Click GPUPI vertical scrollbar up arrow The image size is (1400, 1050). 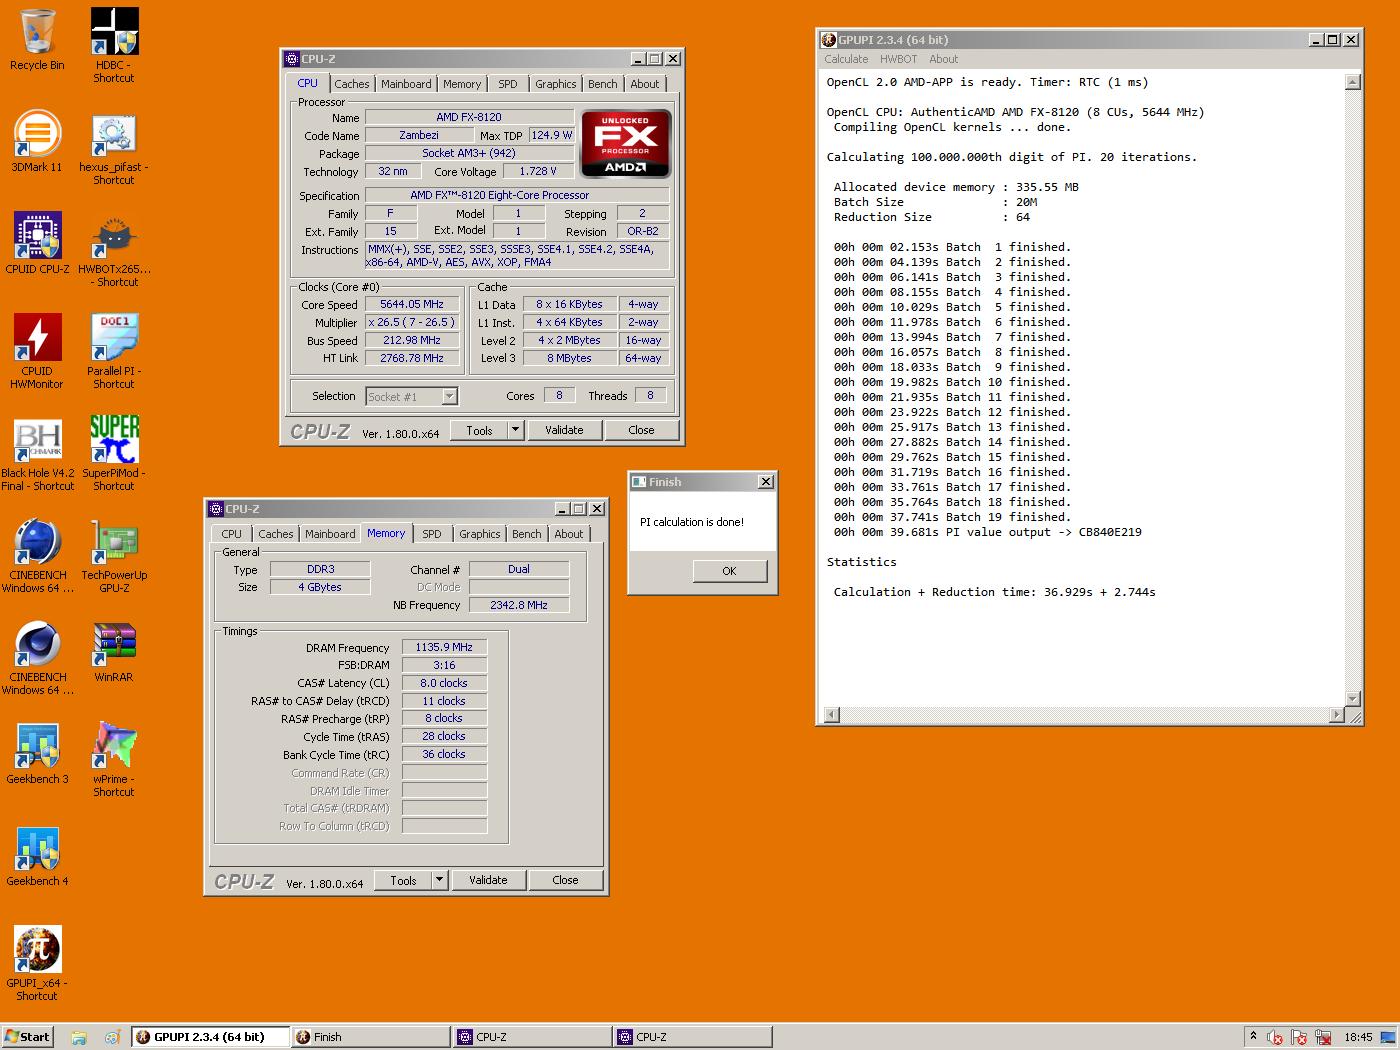tap(1353, 82)
